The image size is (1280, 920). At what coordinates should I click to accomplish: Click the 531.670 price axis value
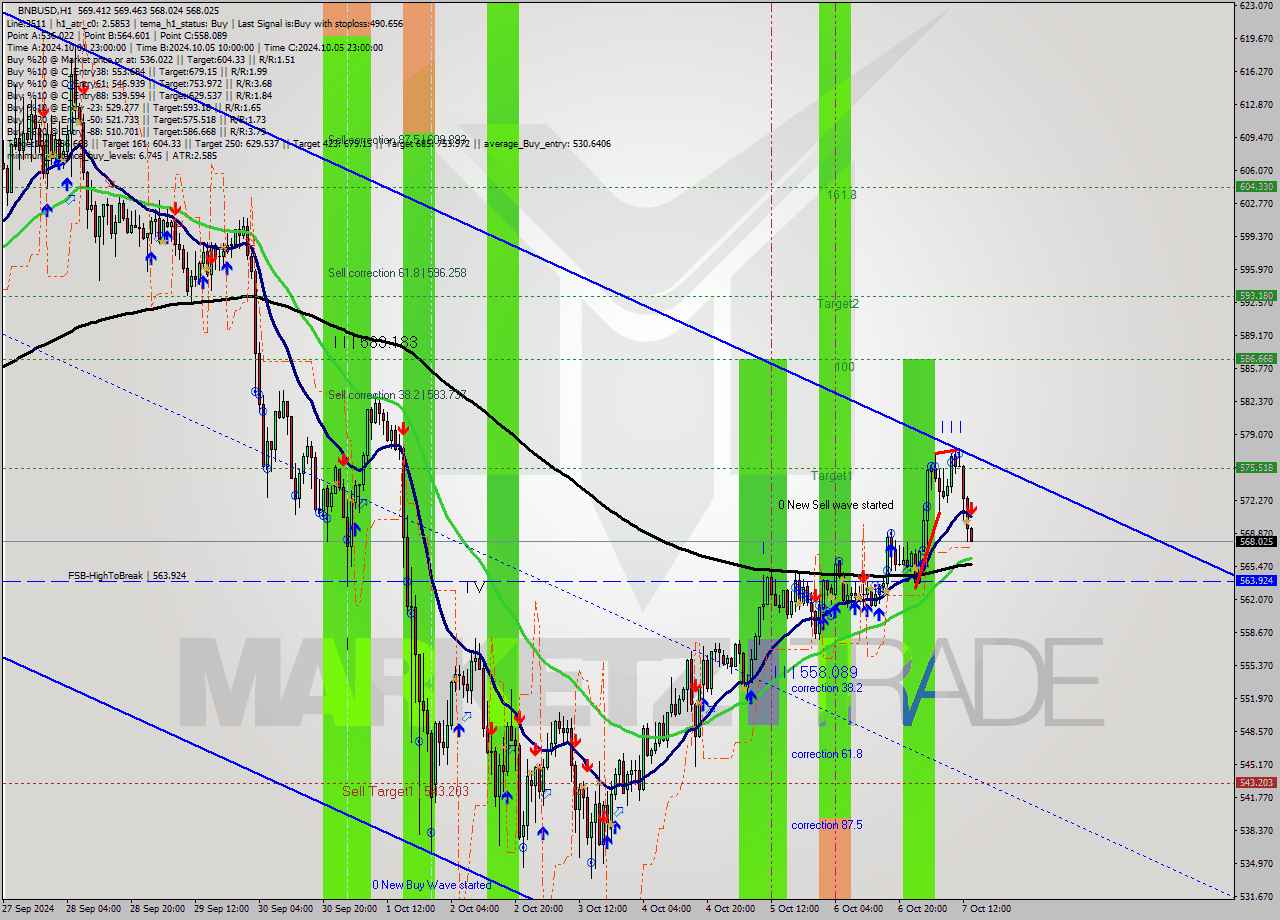tap(1256, 896)
